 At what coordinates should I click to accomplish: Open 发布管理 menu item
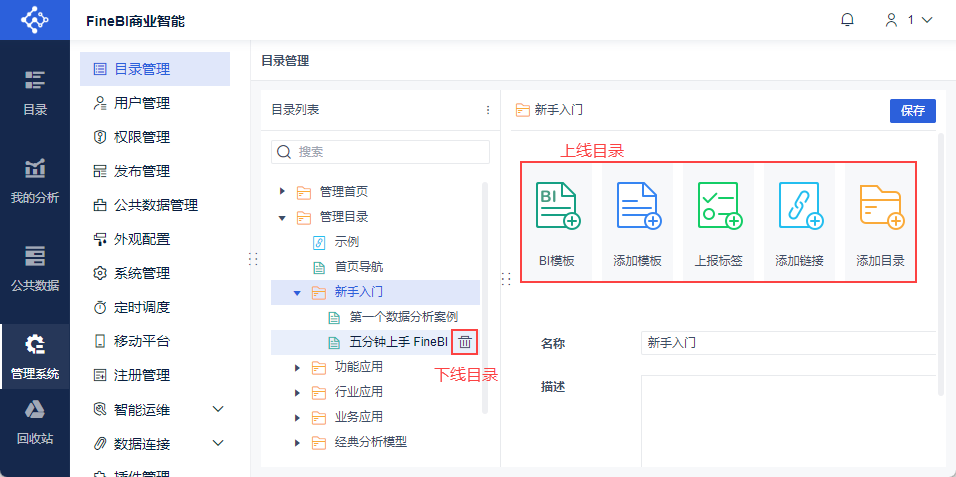click(x=155, y=171)
